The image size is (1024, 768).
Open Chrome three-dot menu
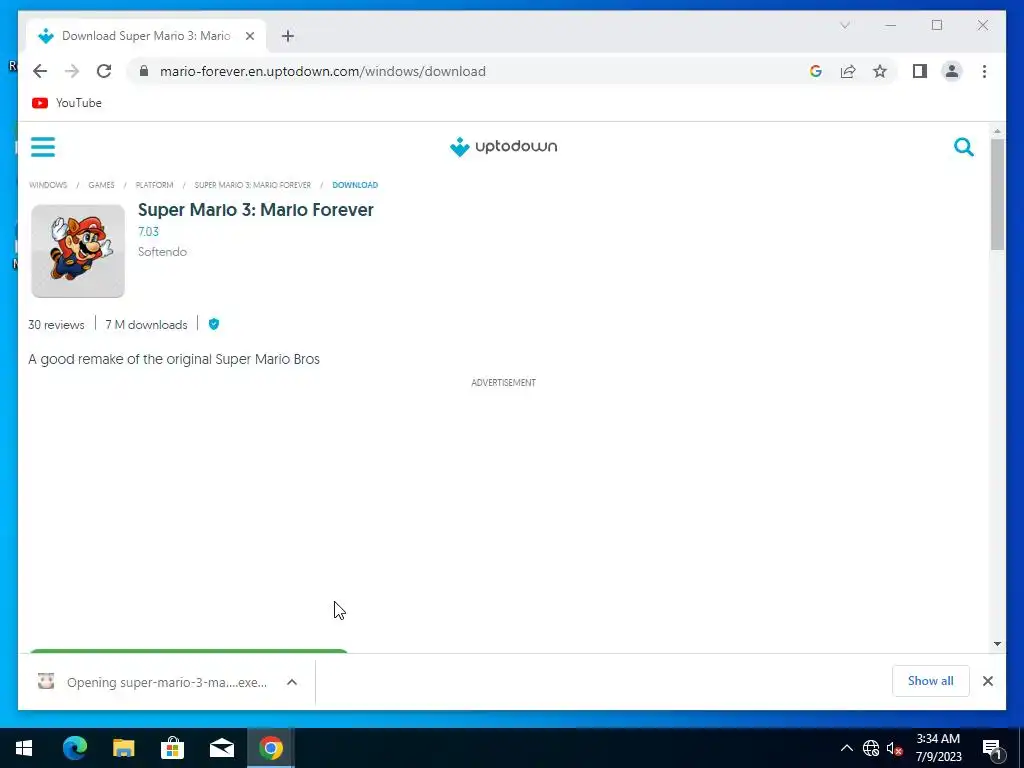(x=984, y=71)
